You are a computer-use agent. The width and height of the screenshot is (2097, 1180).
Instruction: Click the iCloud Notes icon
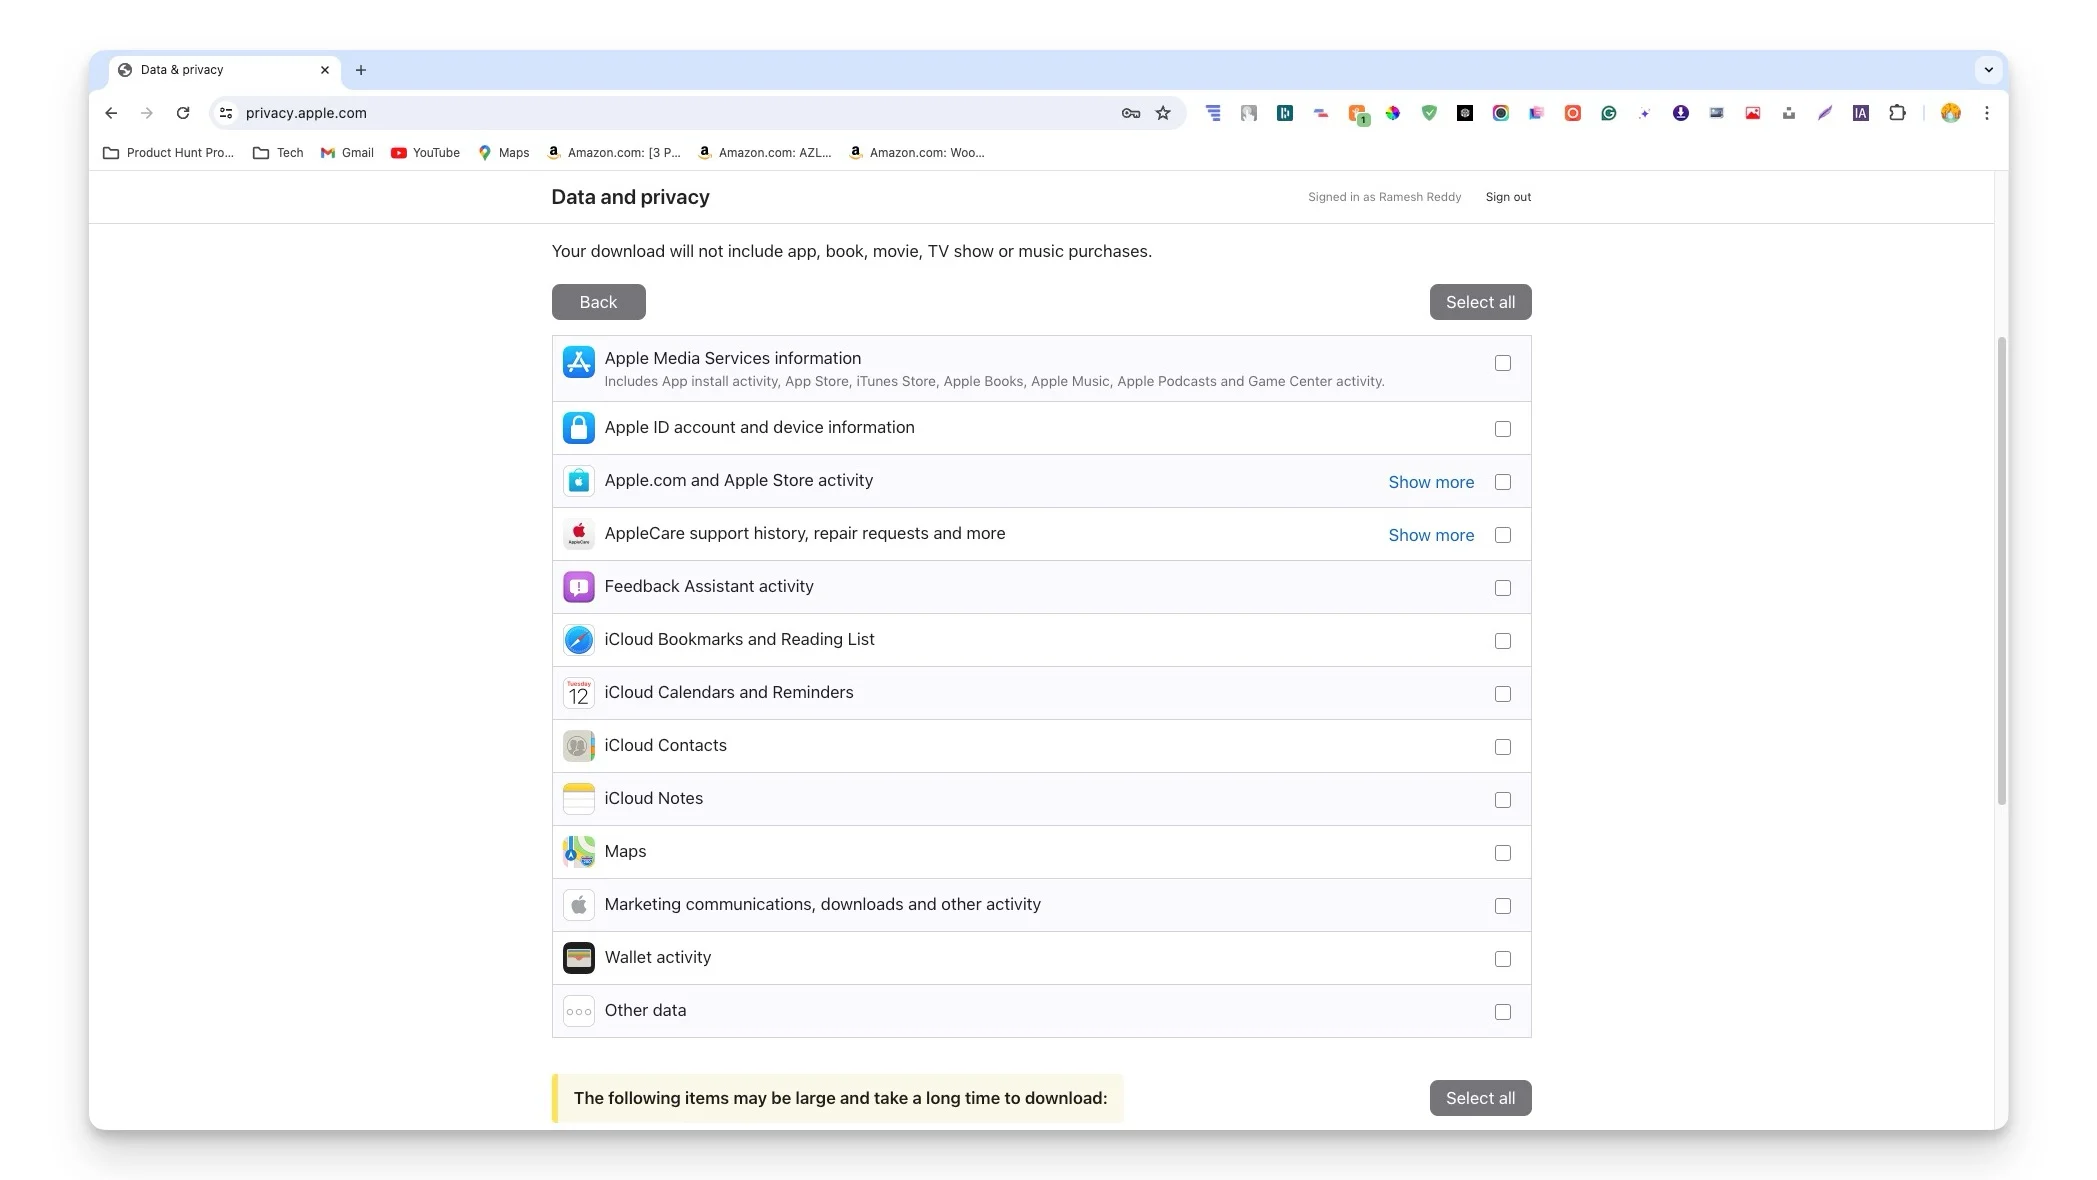[x=579, y=799]
